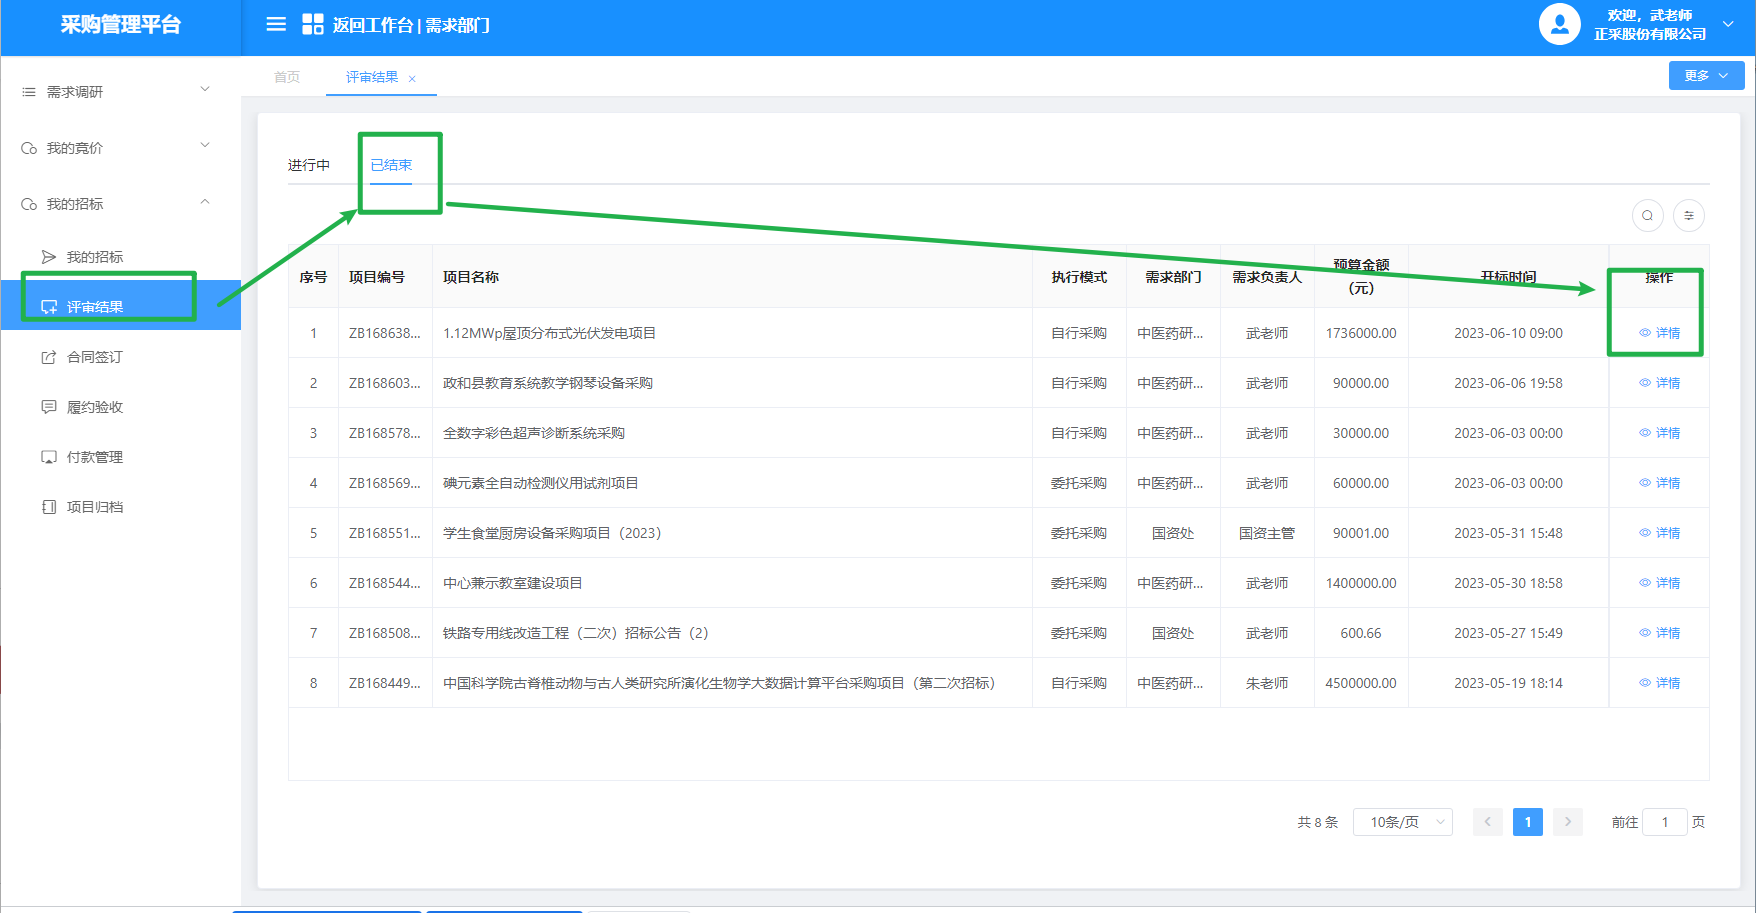Click the workbench grid icon in header
1756x913 pixels.
pyautogui.click(x=312, y=24)
